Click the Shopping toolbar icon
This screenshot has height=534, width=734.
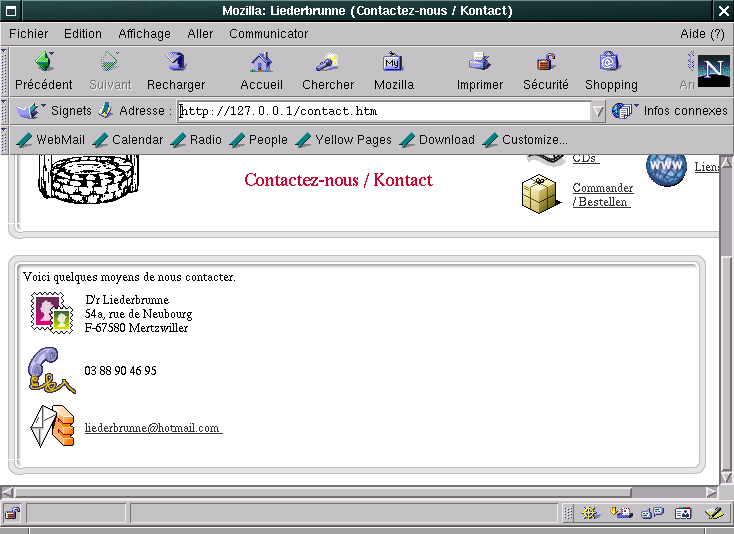coord(610,63)
